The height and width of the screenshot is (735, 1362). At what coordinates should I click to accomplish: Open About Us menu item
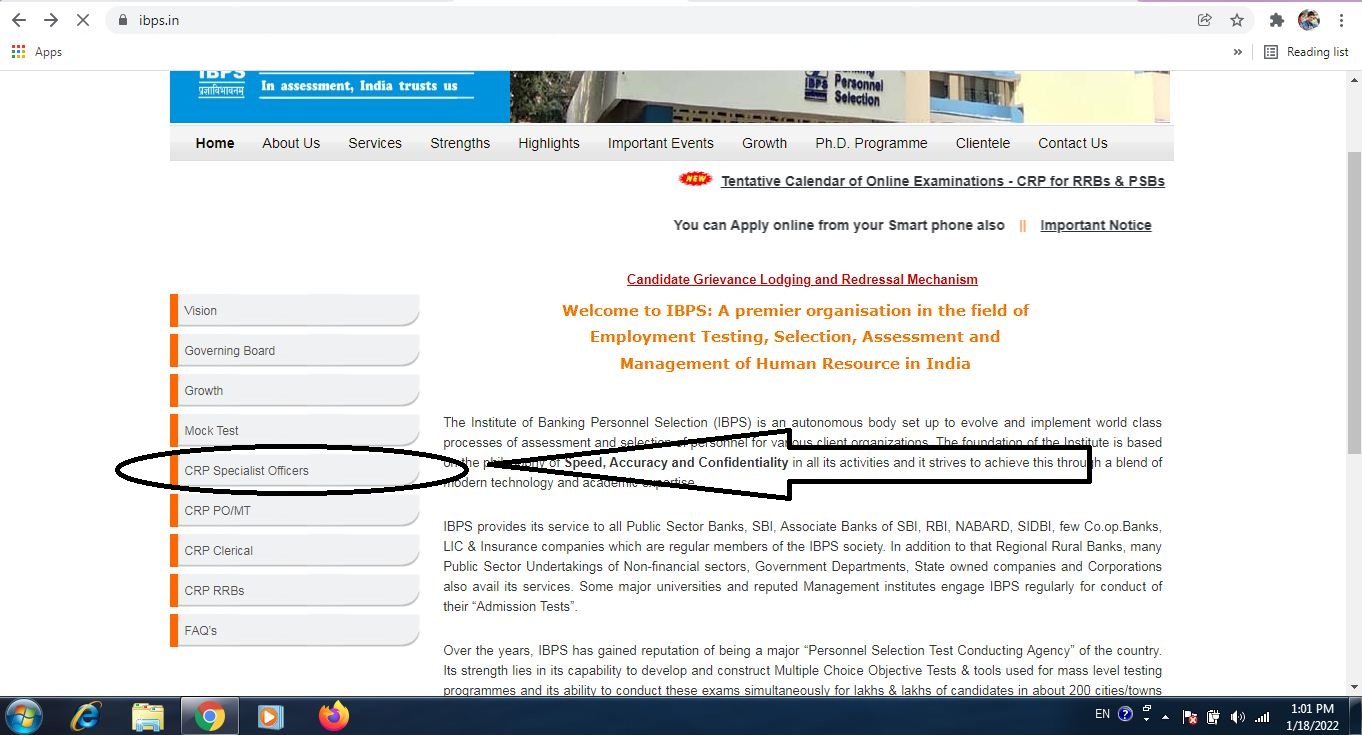click(x=291, y=143)
